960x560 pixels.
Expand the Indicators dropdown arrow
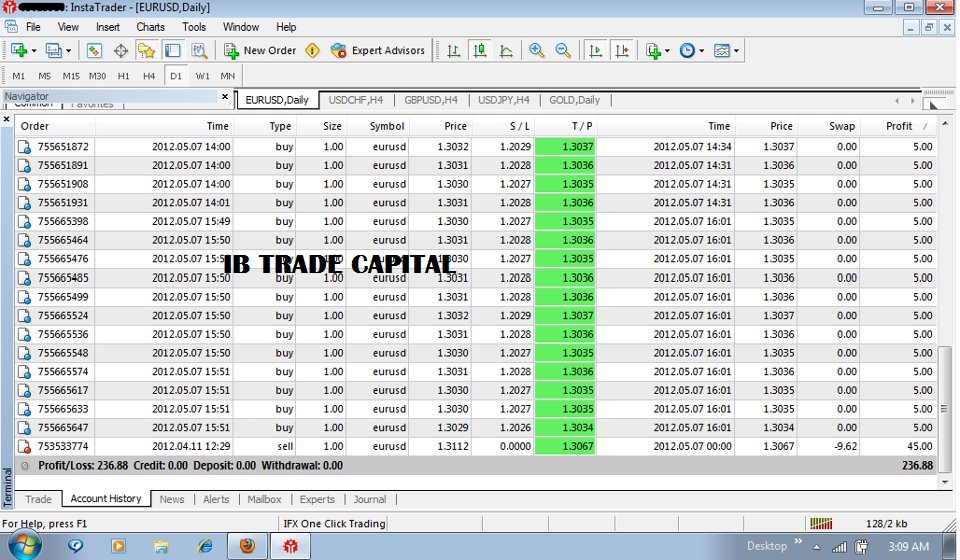[667, 51]
